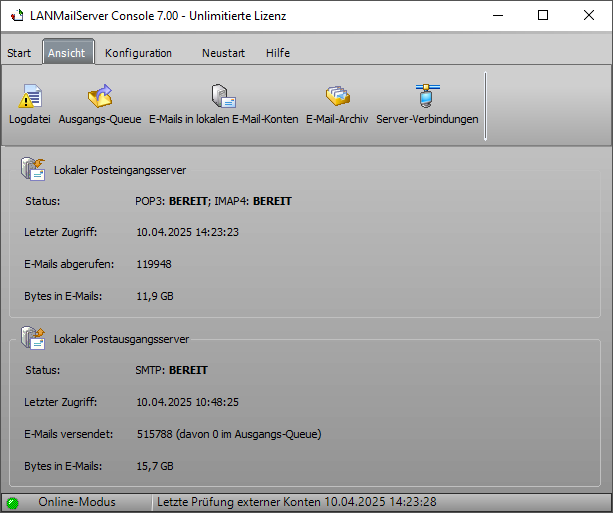Open the Konfiguration tab
The height and width of the screenshot is (513, 613).
point(138,53)
